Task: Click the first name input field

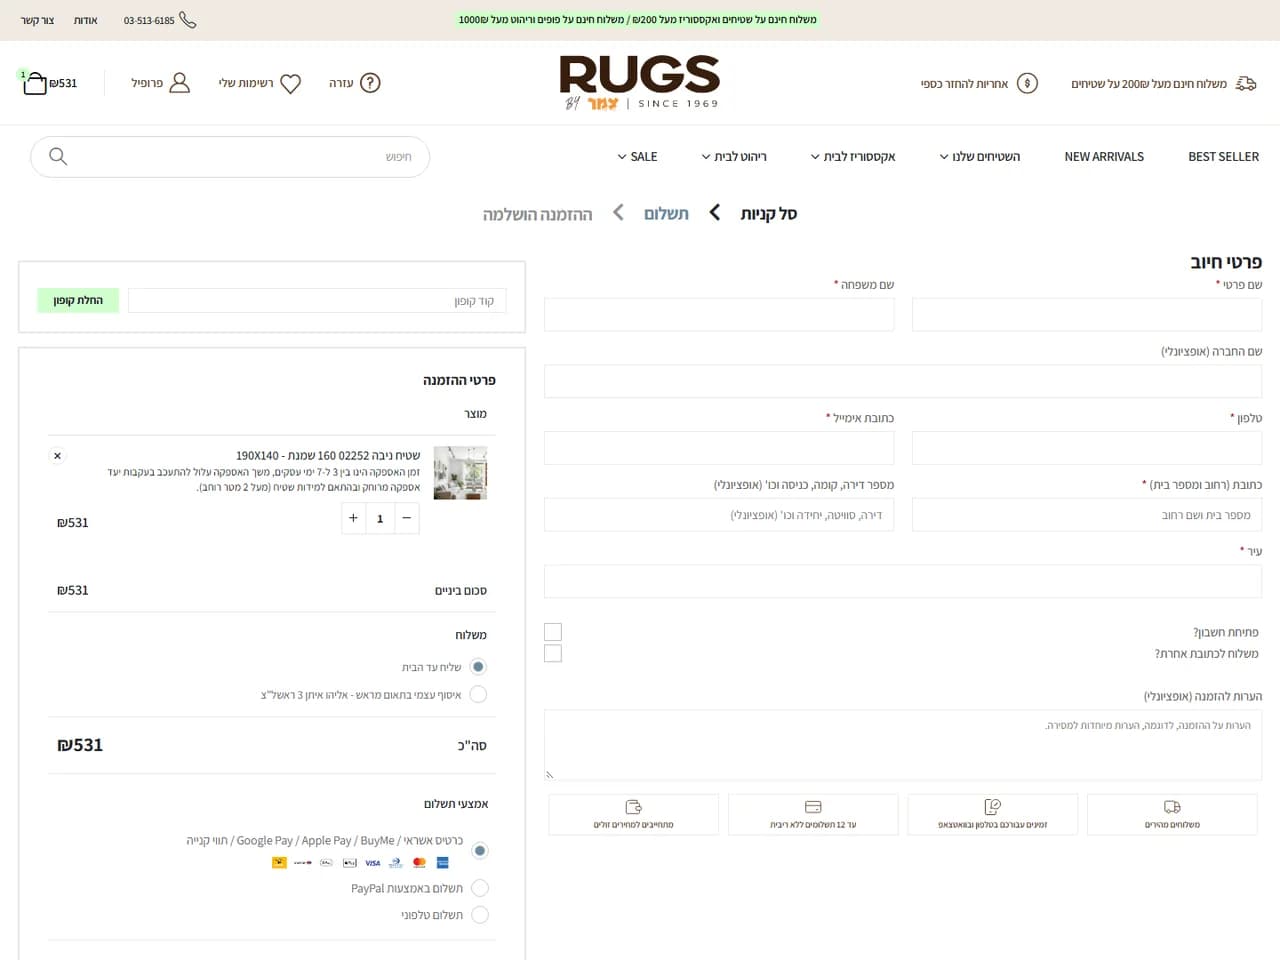Action: (1087, 315)
